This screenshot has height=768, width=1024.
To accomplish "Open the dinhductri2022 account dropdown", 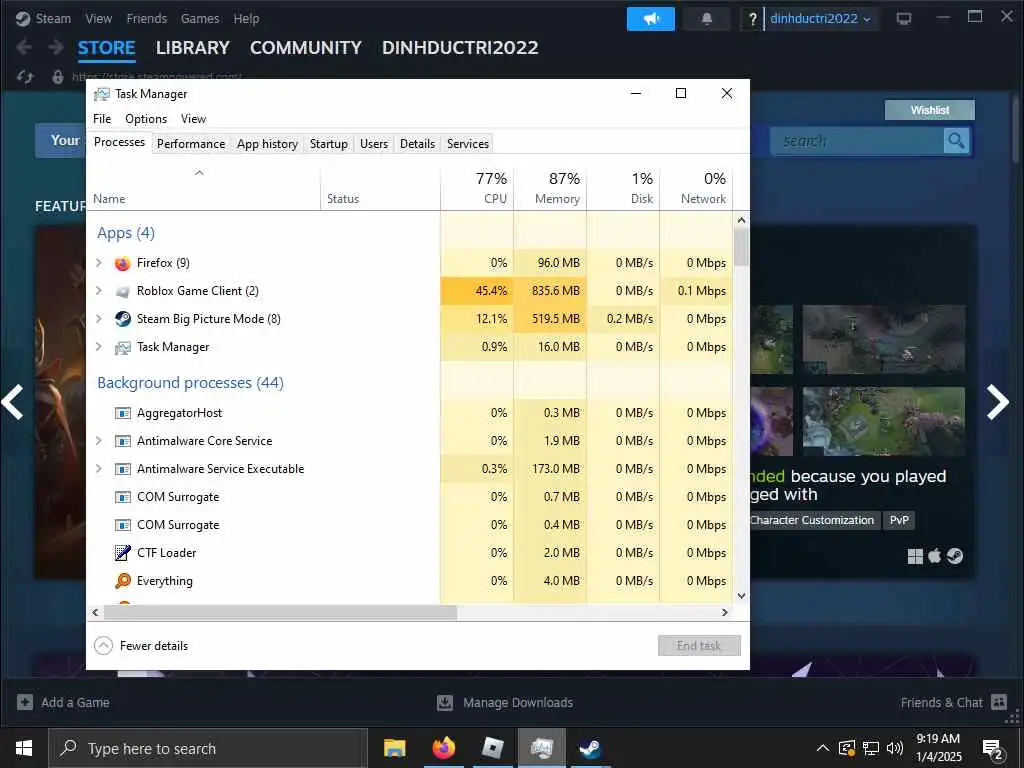I will click(820, 19).
